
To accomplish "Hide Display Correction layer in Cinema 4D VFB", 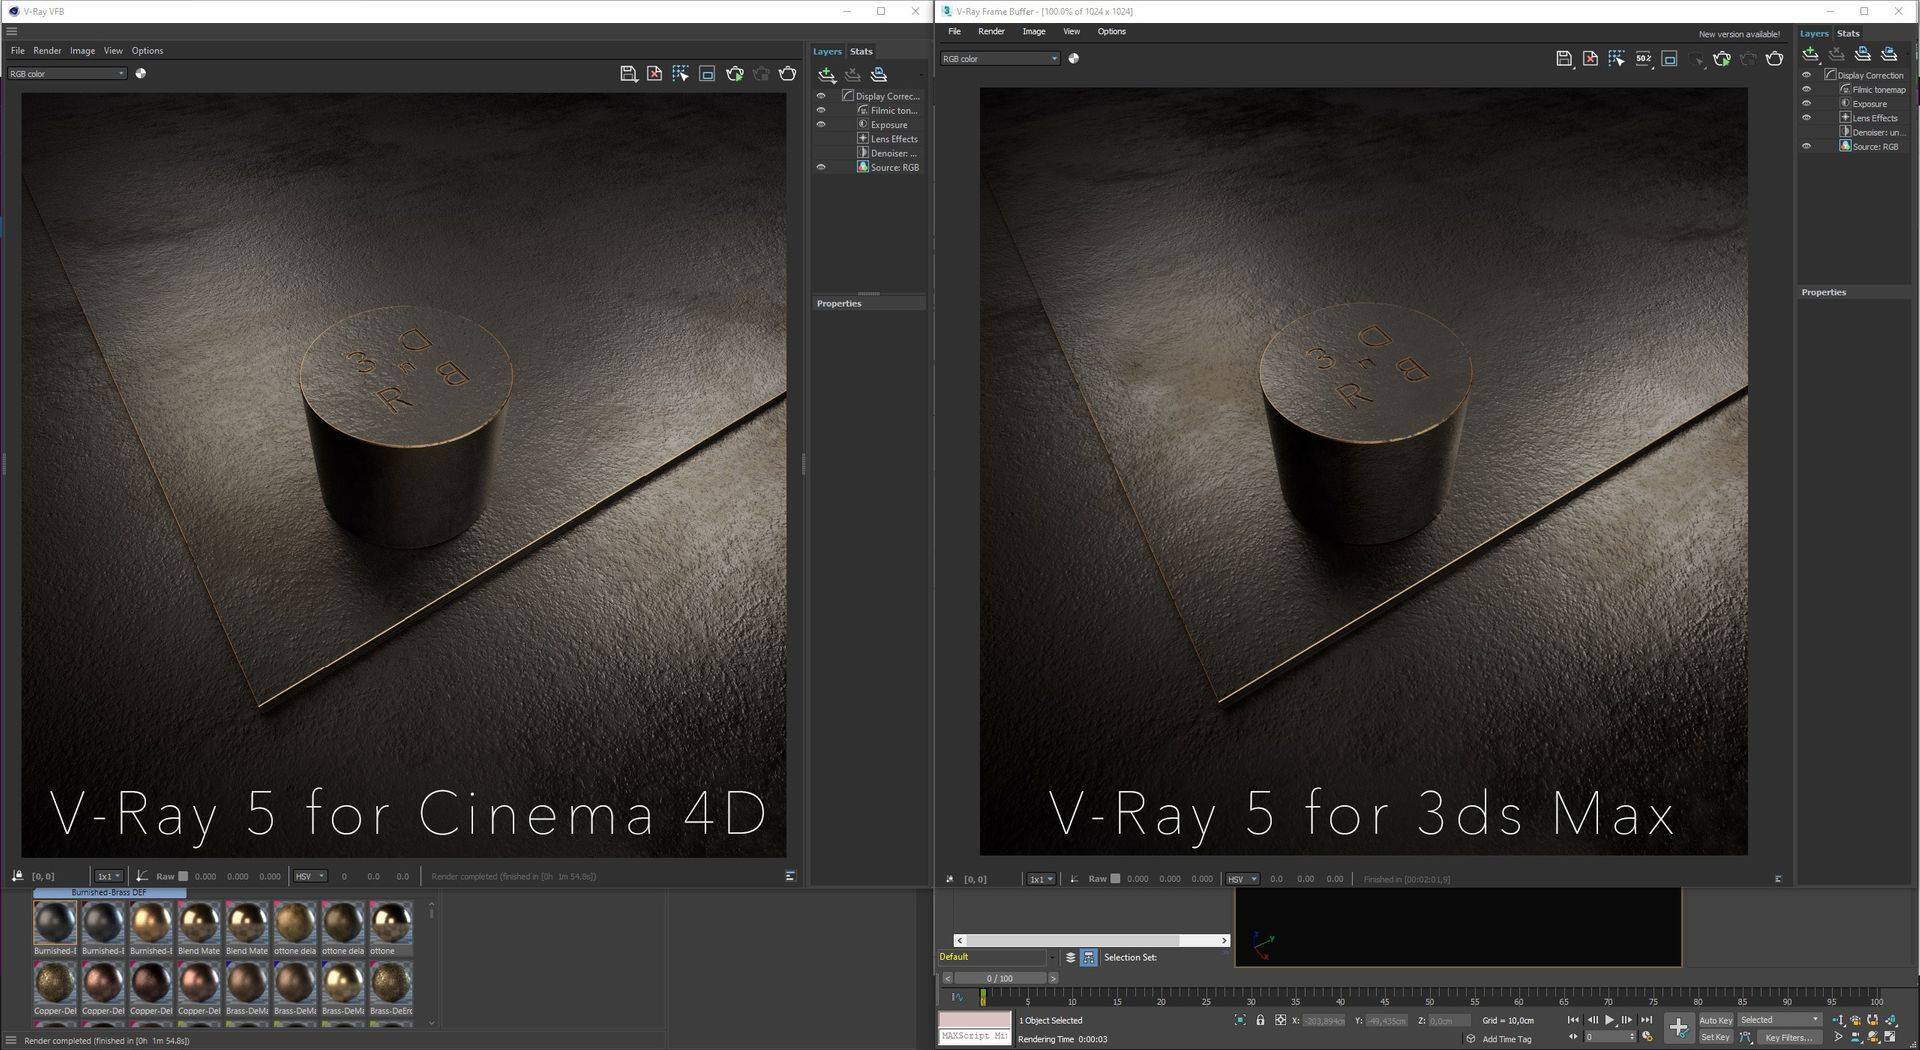I will 821,96.
